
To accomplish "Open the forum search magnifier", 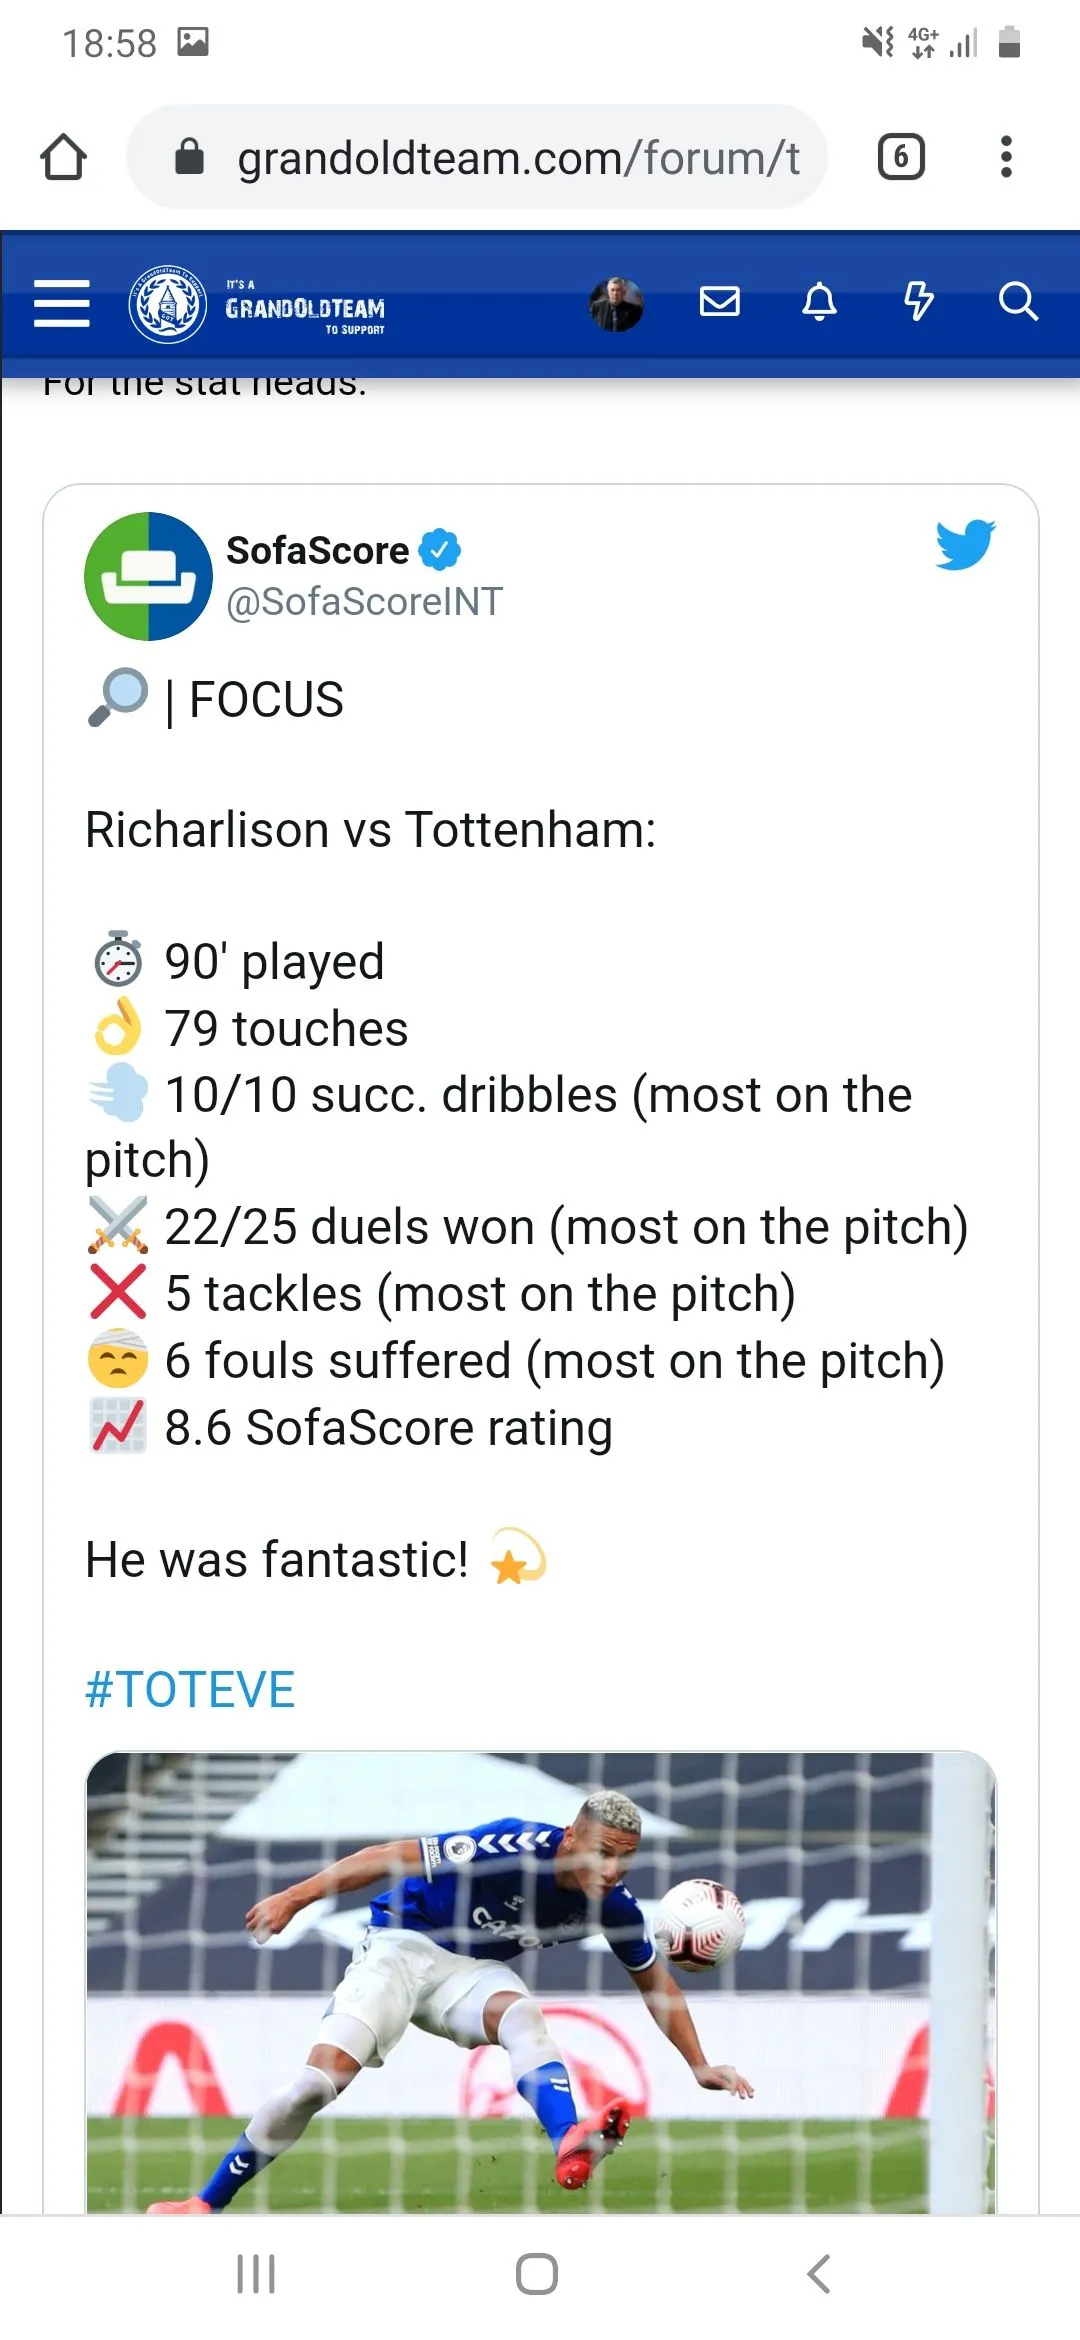I will (x=1018, y=301).
